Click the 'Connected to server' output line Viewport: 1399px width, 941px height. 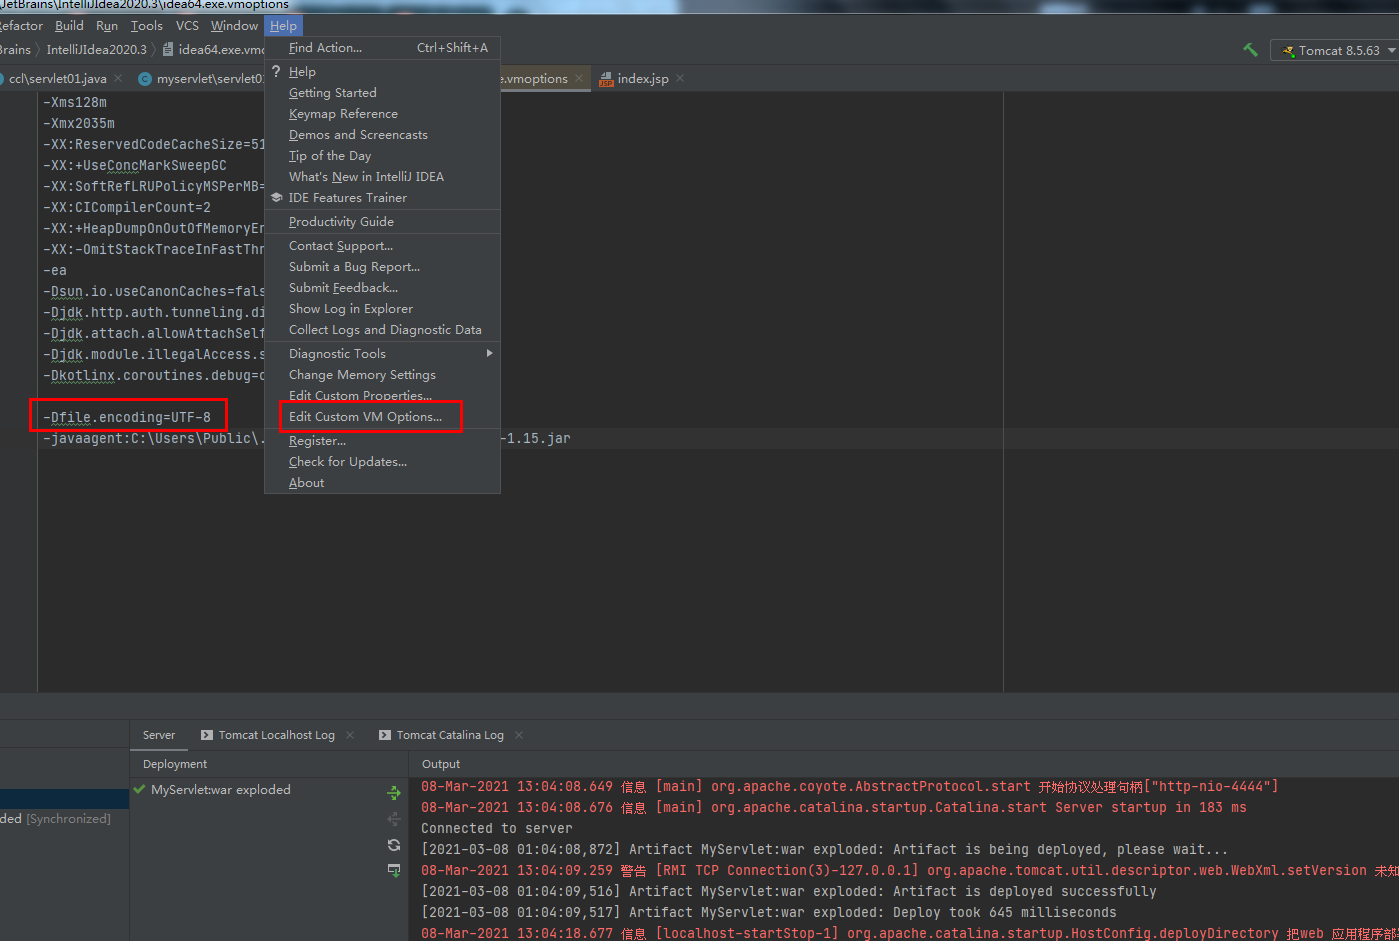click(497, 828)
